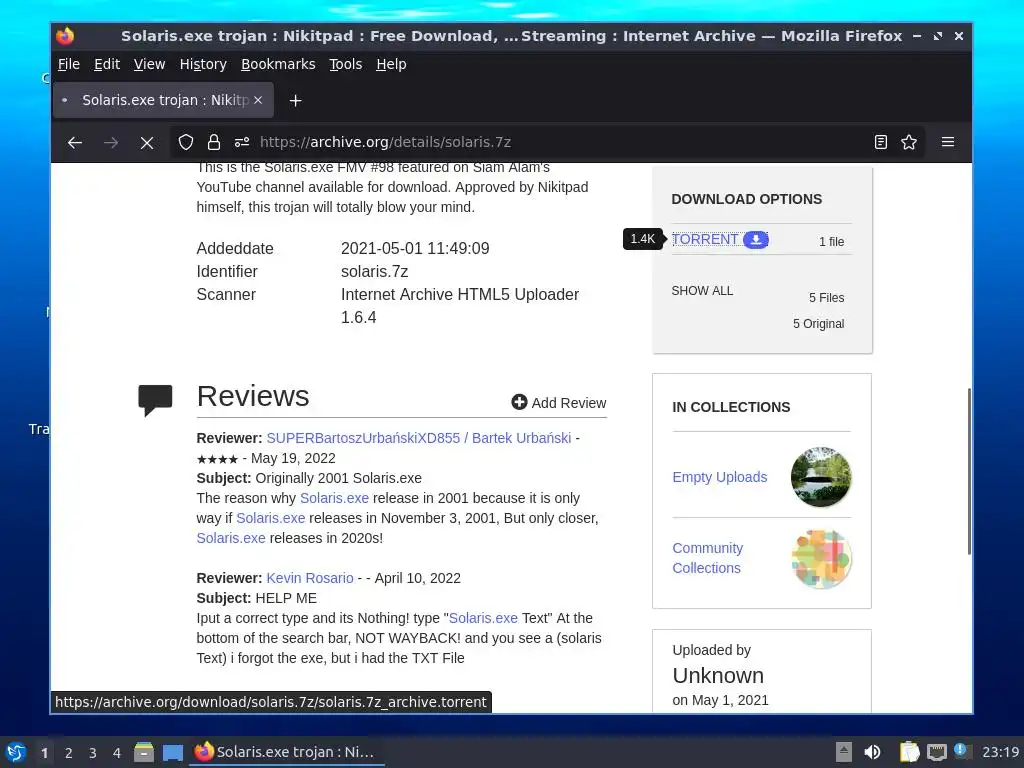Click the Addeddate value 2021-05-01 11:49:09

pyautogui.click(x=415, y=248)
